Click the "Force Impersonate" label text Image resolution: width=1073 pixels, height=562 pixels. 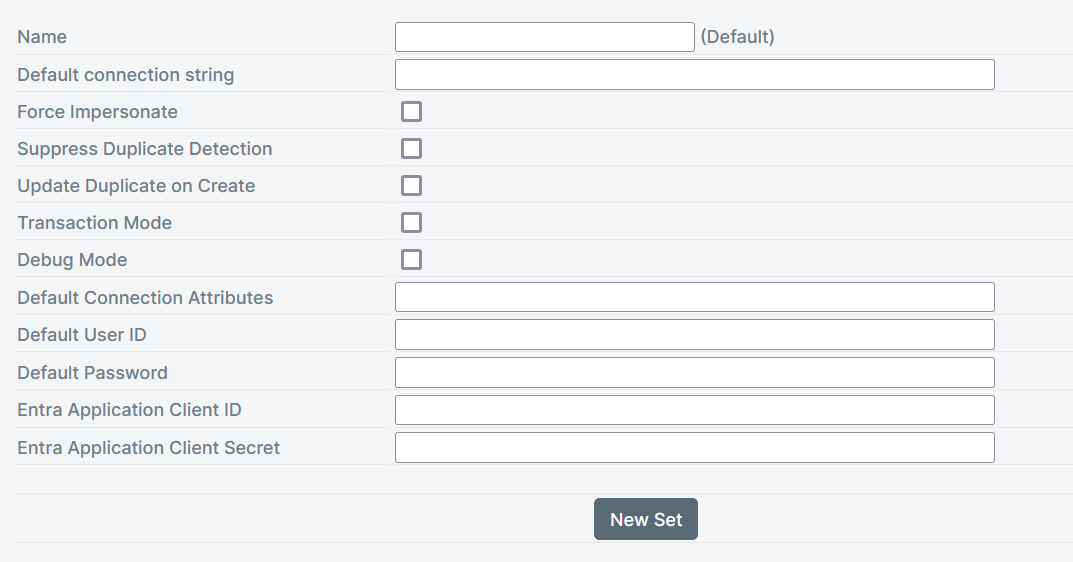[x=97, y=112]
